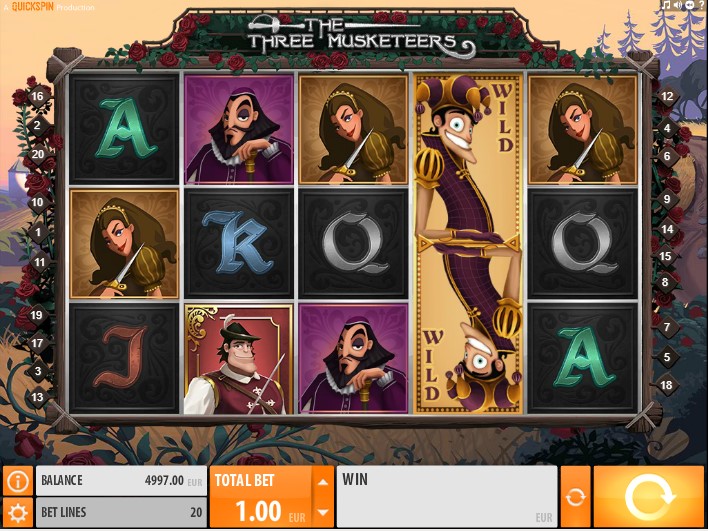This screenshot has width=708, height=531.
Task: Open the info paytable button
Action: [18, 481]
